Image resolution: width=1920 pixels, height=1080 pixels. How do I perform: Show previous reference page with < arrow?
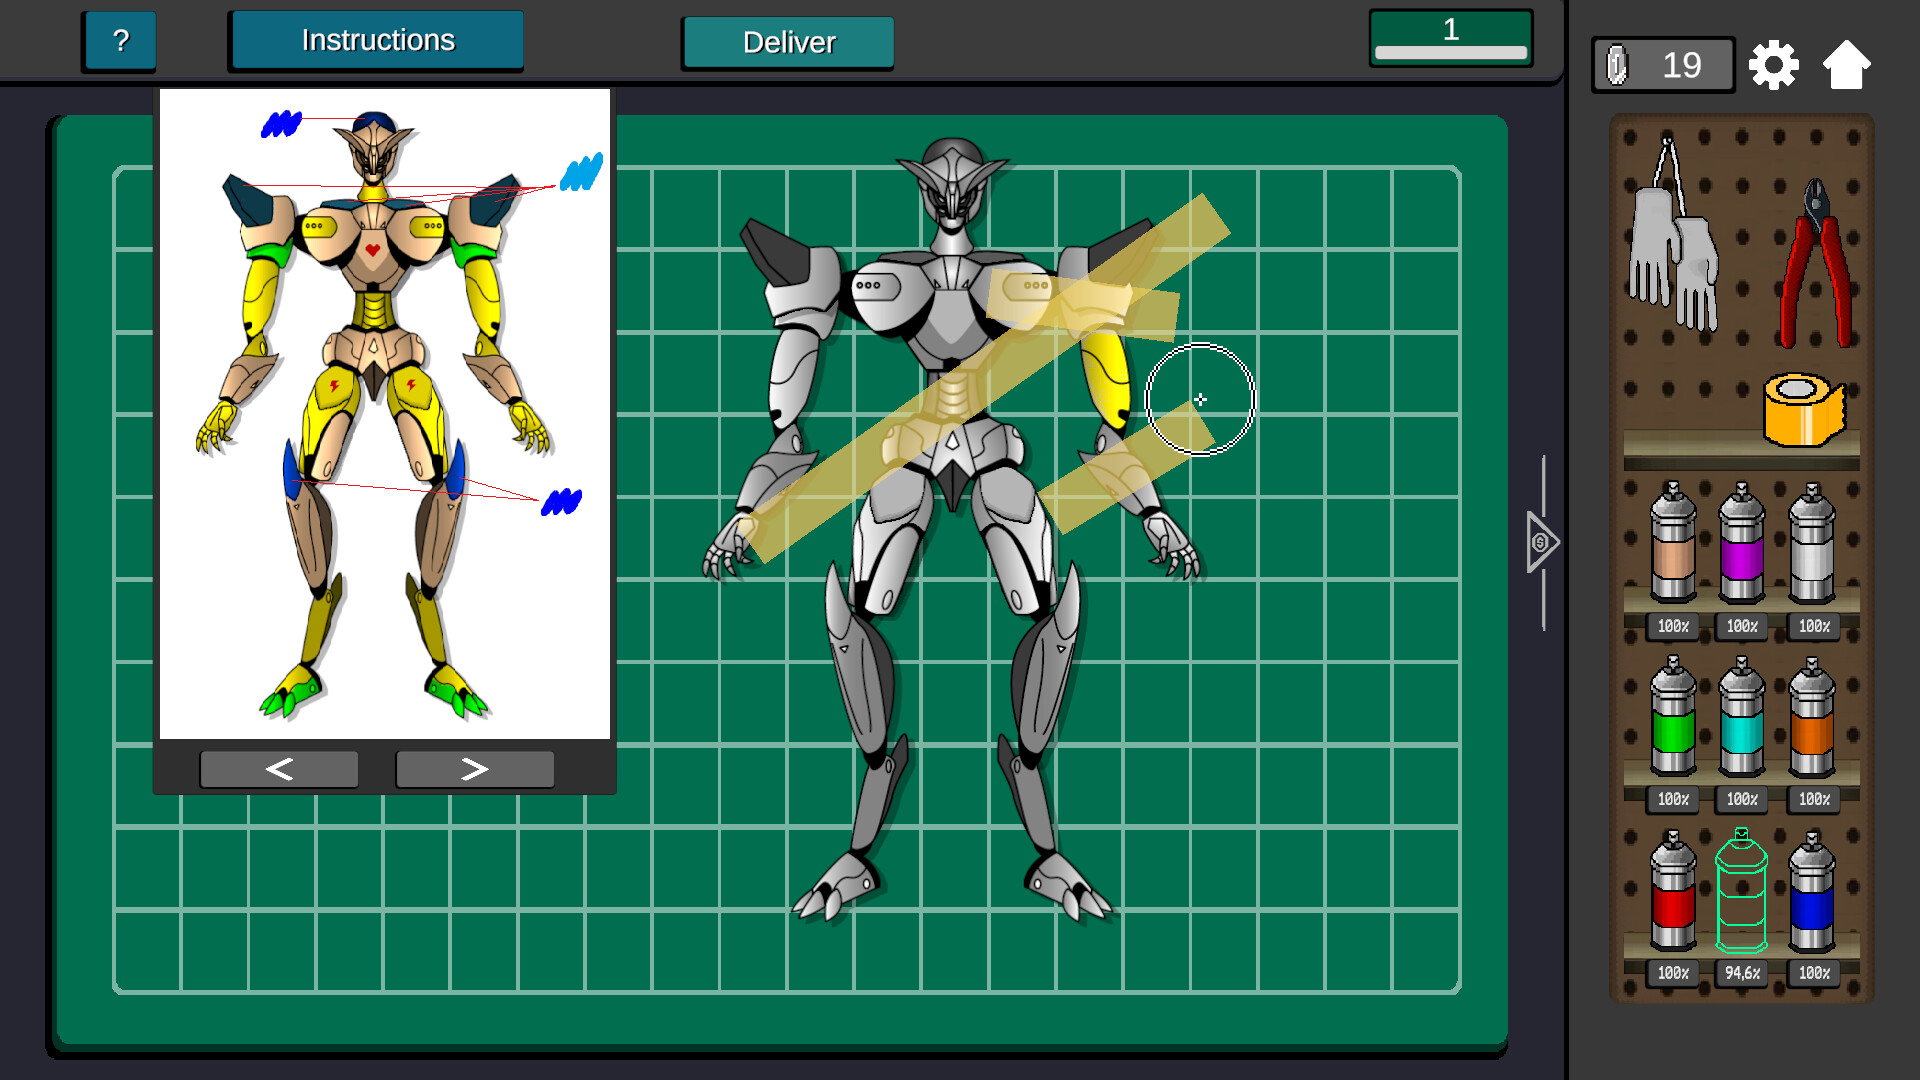click(x=279, y=768)
